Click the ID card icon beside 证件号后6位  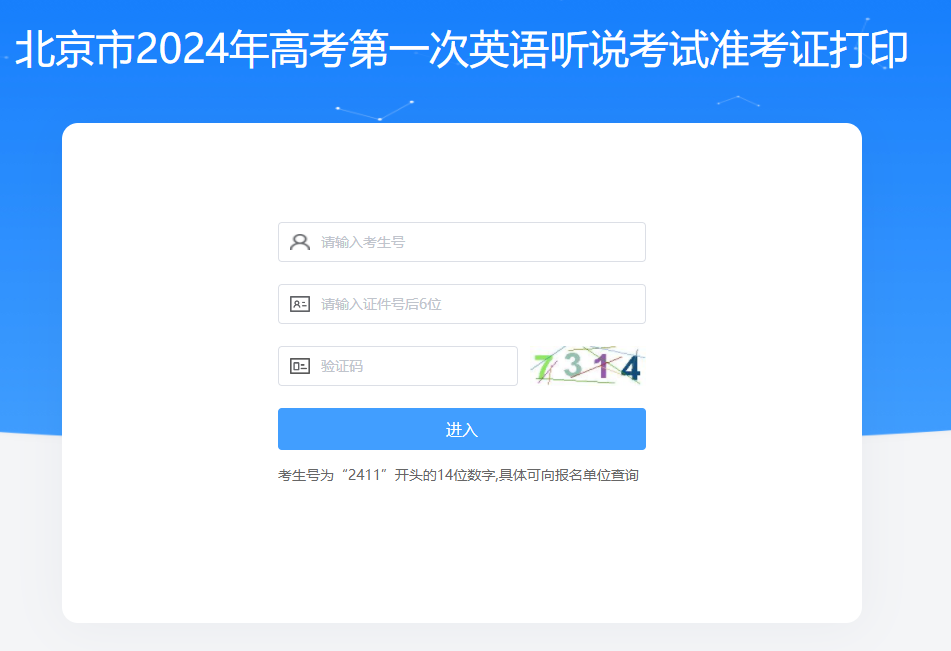pyautogui.click(x=300, y=304)
